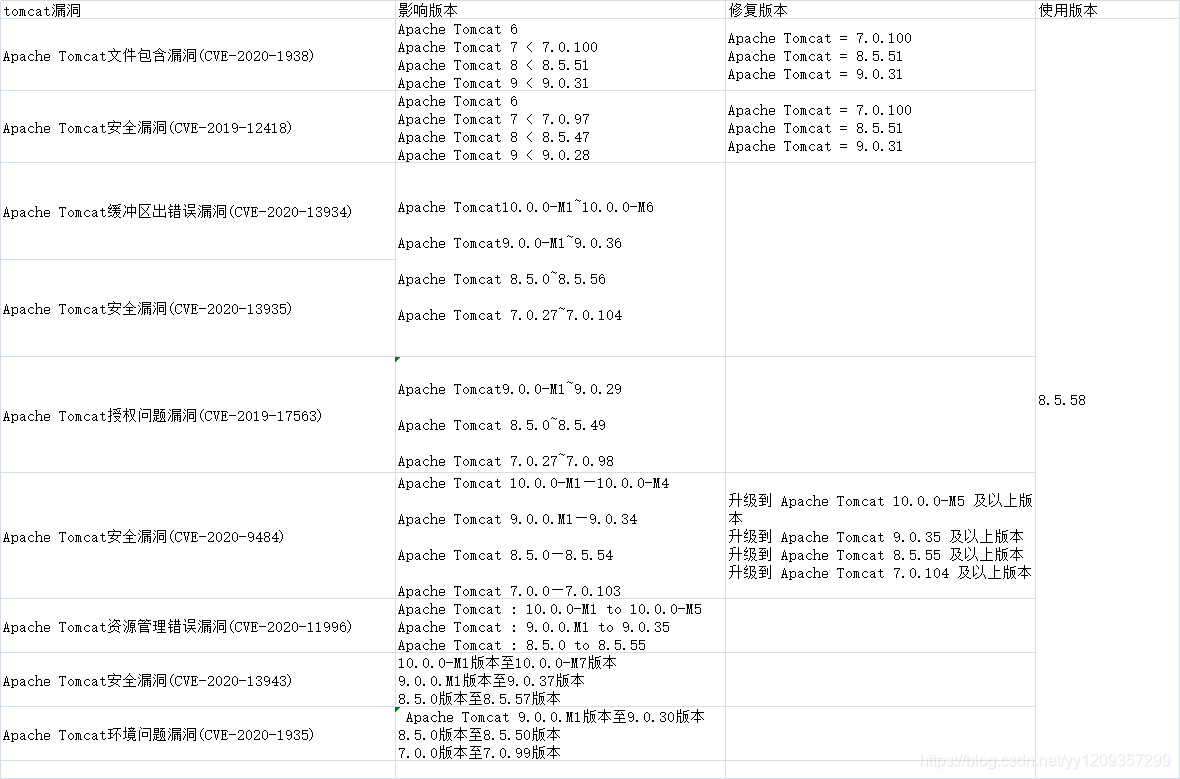The image size is (1180, 779).
Task: Click affected versions cell with '10.0.0-M1一10.0.0-M4'
Action: [x=561, y=537]
